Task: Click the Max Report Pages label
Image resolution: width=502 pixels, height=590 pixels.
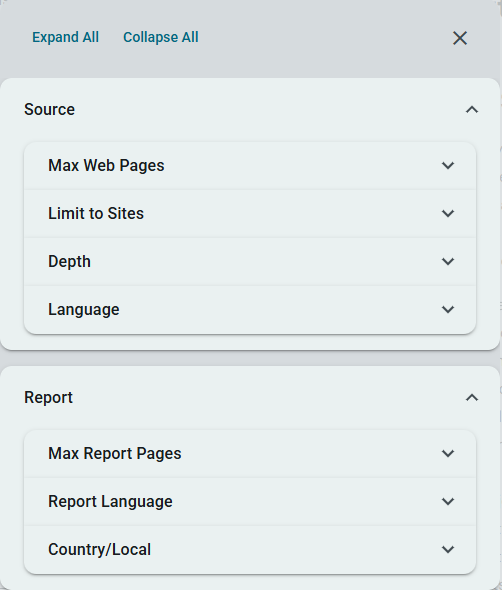Action: click(x=115, y=453)
